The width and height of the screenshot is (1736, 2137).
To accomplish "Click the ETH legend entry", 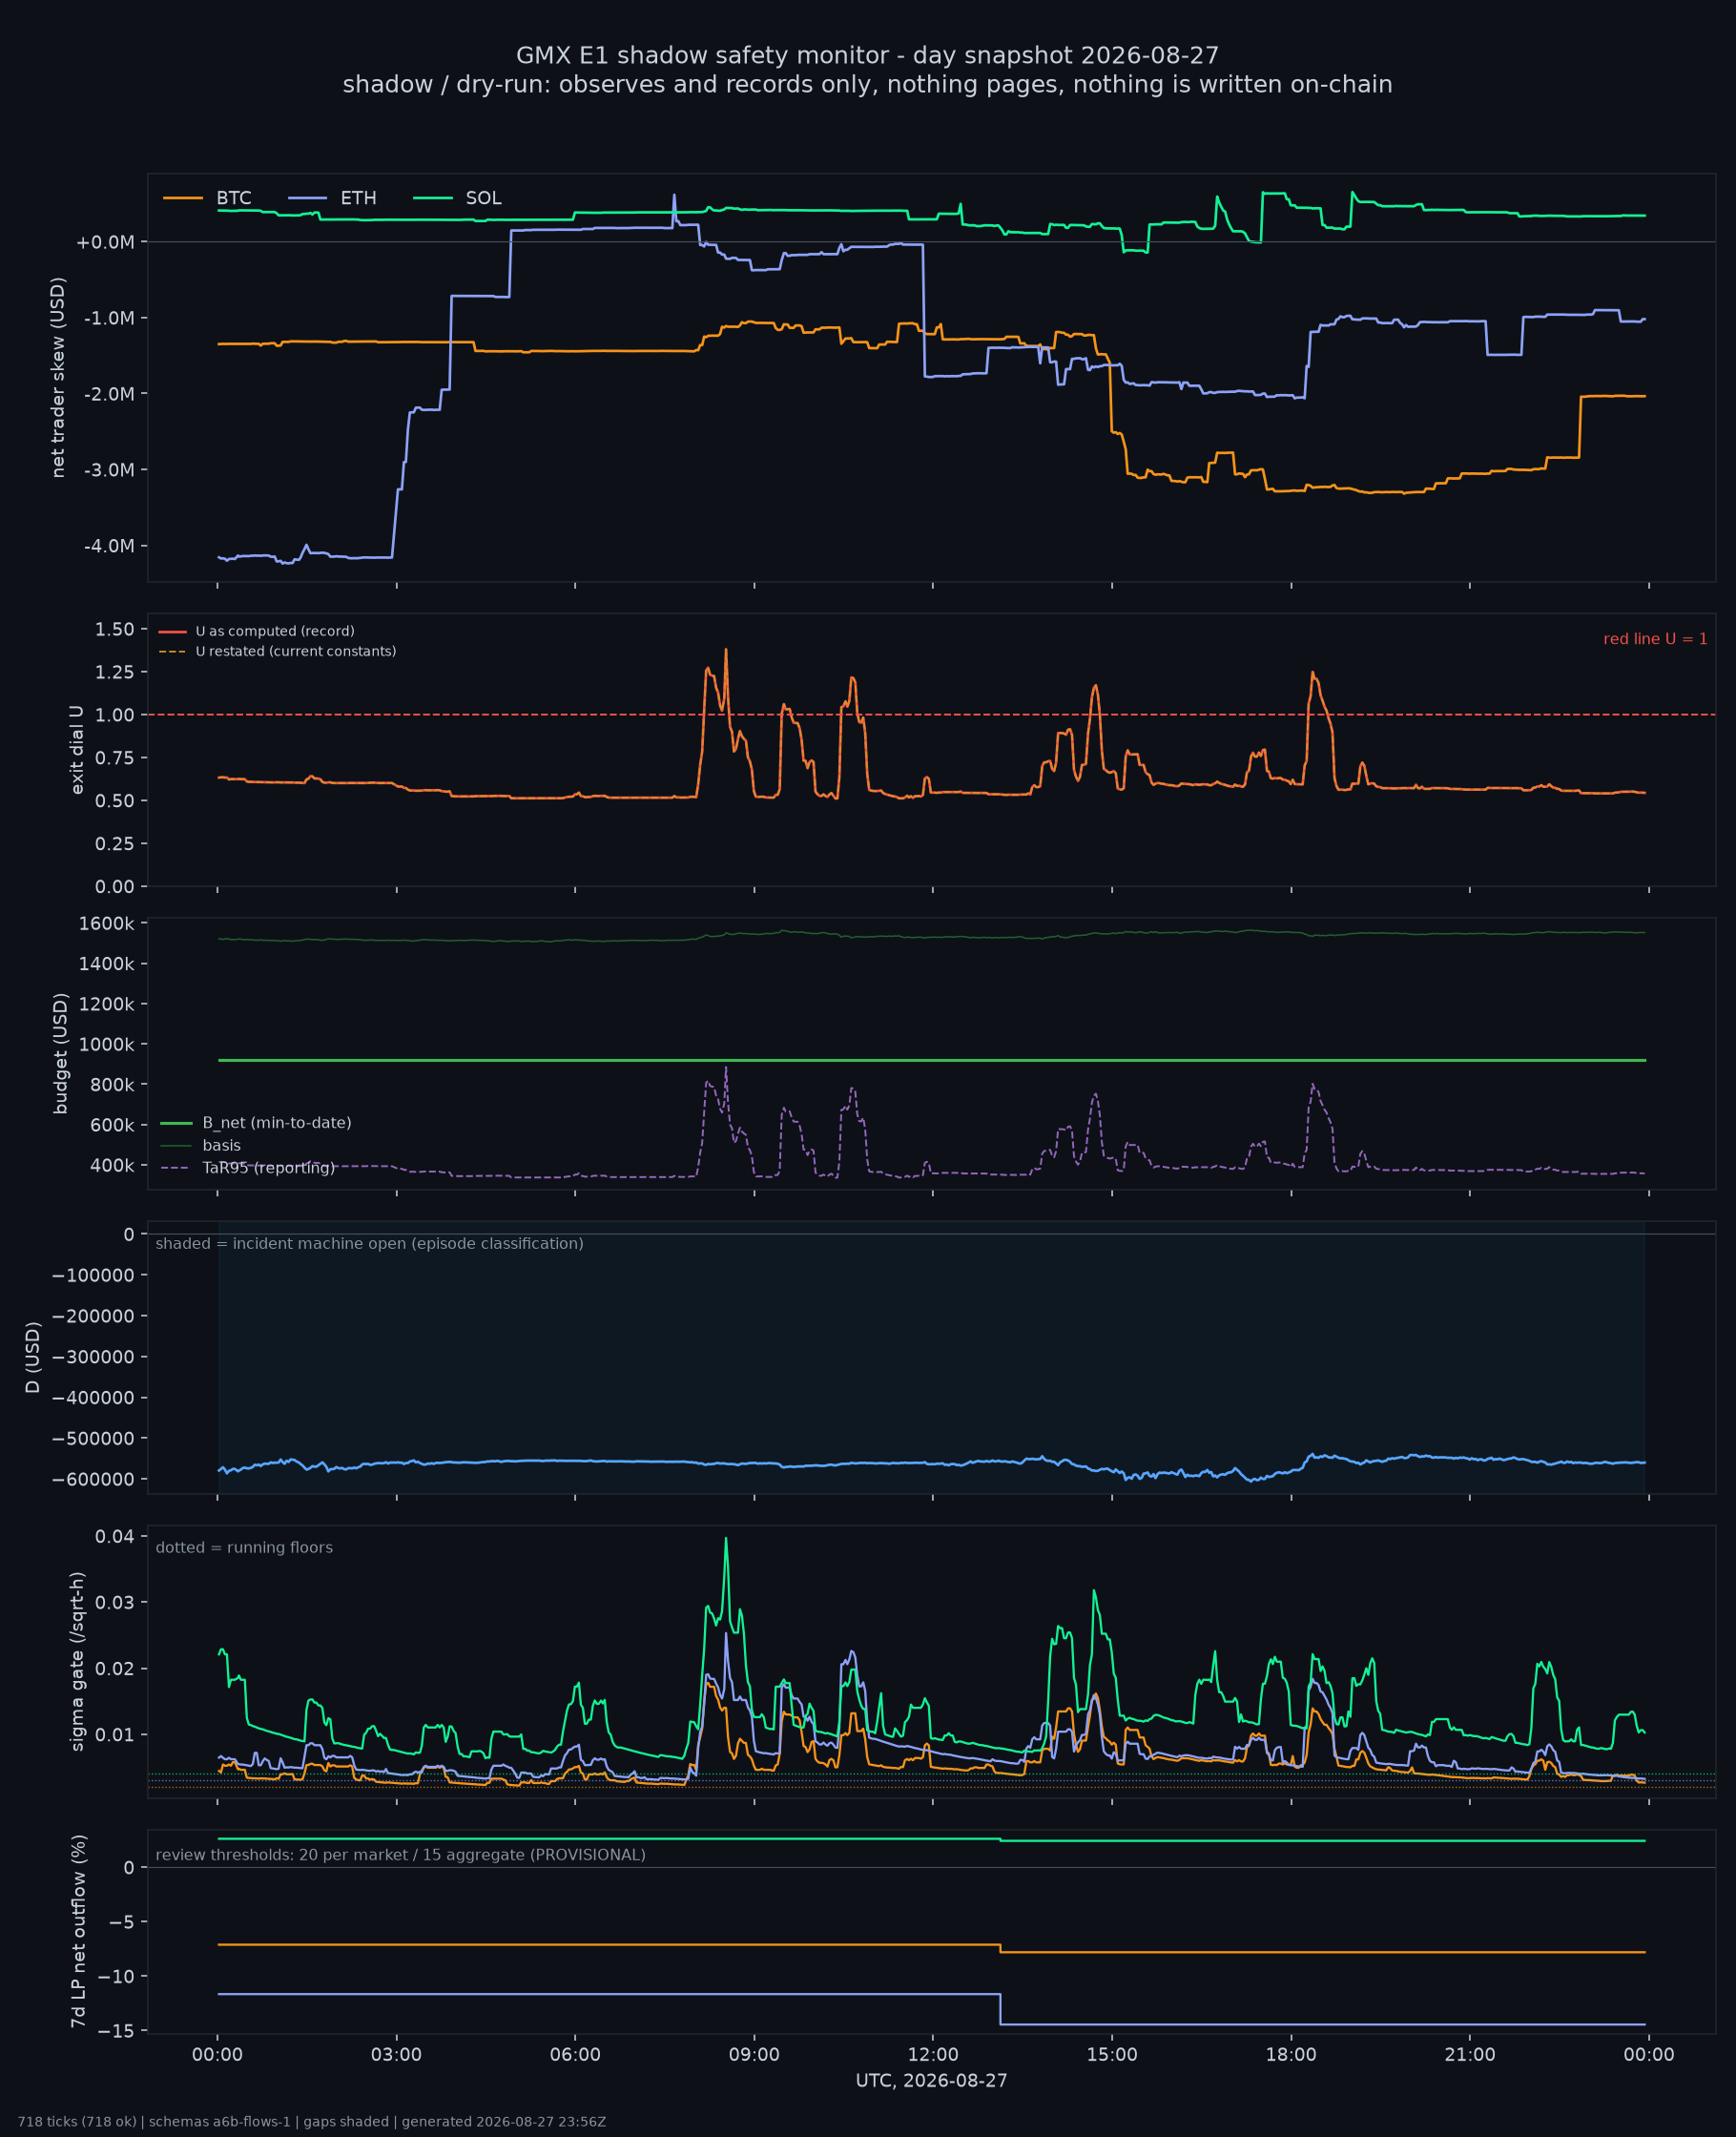I will pyautogui.click(x=332, y=198).
